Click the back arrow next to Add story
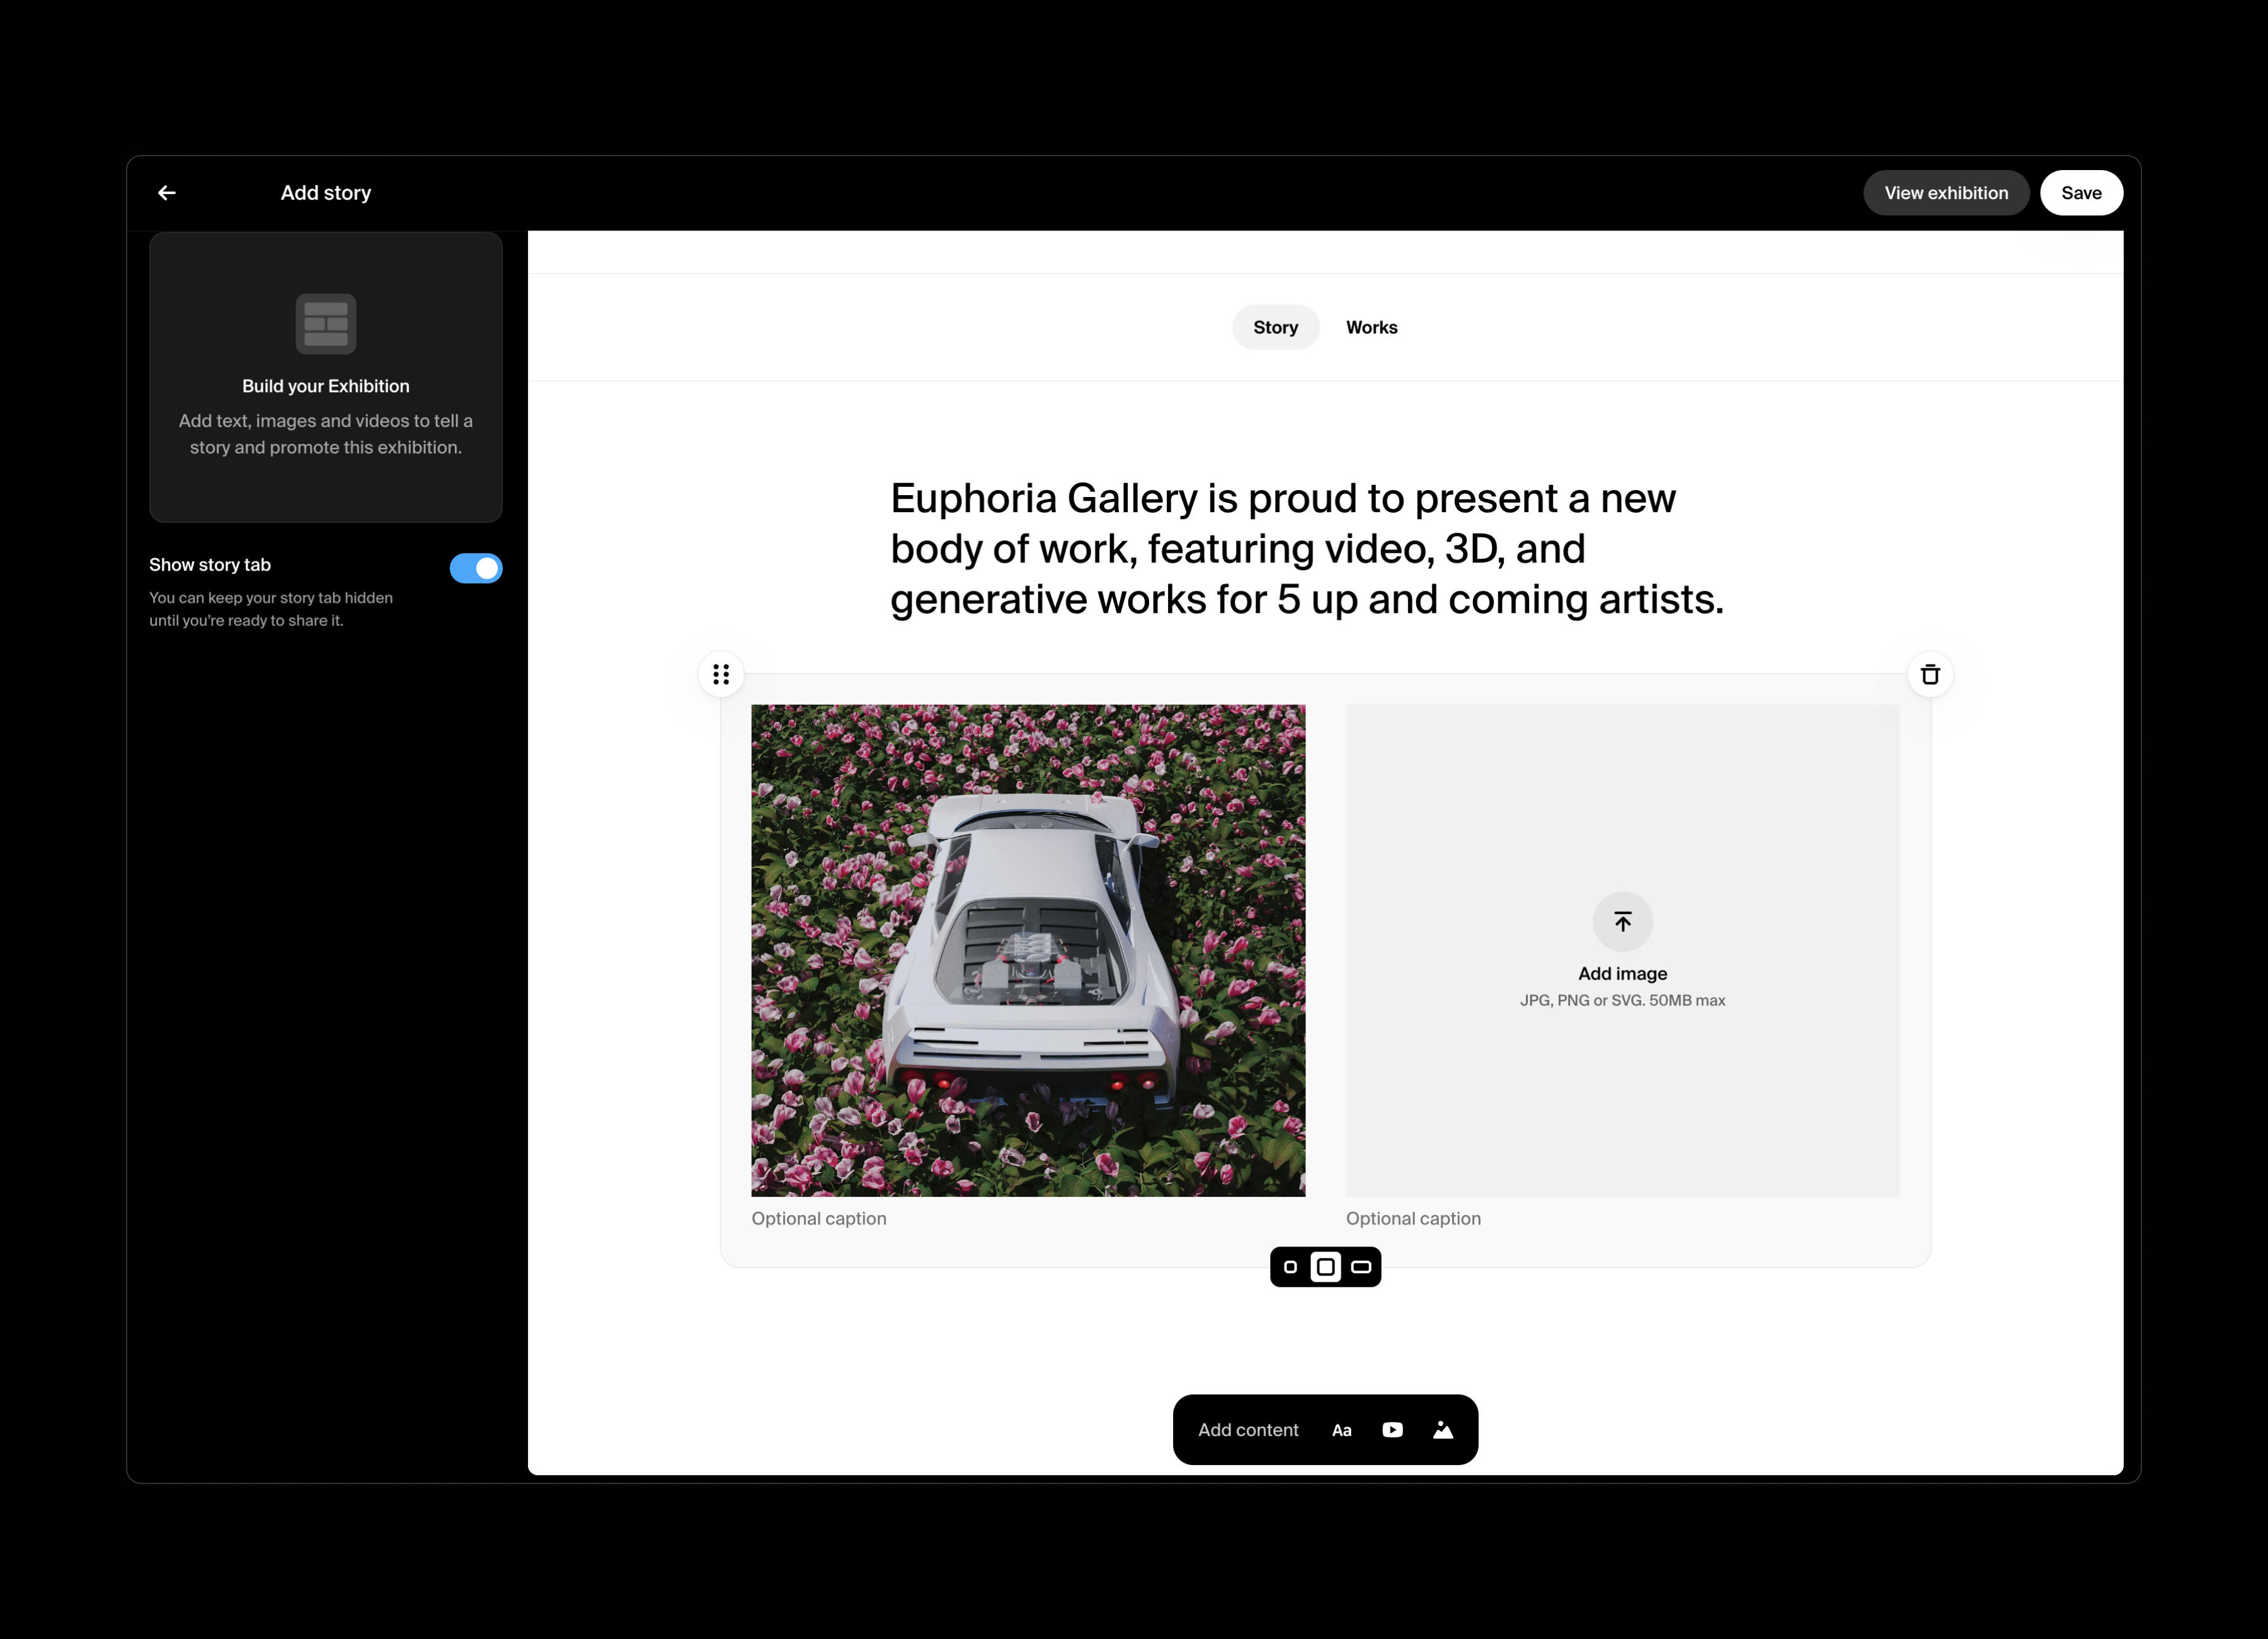2268x1639 pixels. [167, 192]
